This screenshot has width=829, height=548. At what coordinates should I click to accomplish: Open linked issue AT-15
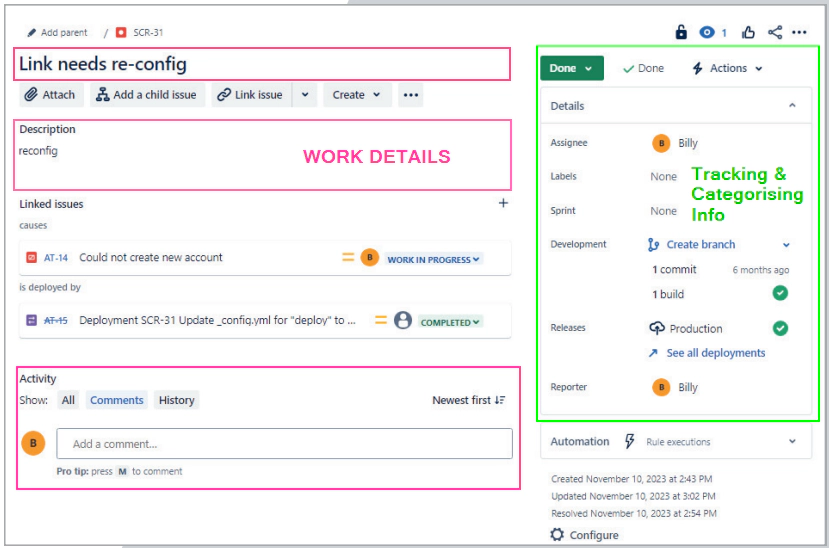pyautogui.click(x=56, y=320)
